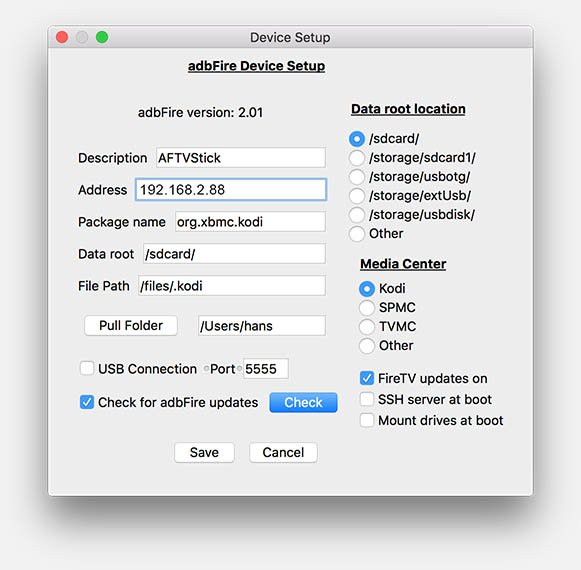Click the adbFire version: 2.01 text
The width and height of the screenshot is (581, 570).
coord(200,113)
